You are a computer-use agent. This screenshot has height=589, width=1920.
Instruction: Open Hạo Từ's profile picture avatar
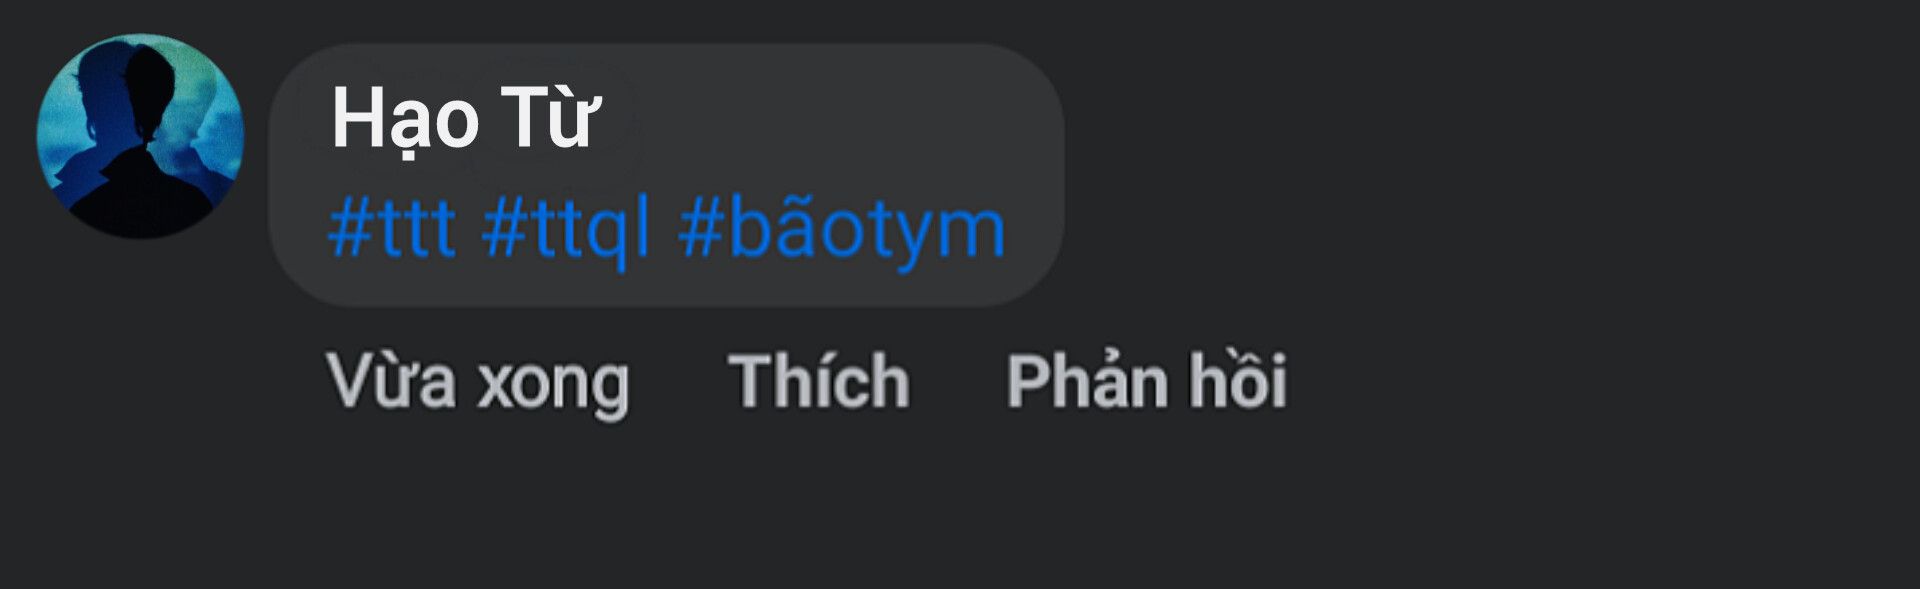(x=140, y=137)
